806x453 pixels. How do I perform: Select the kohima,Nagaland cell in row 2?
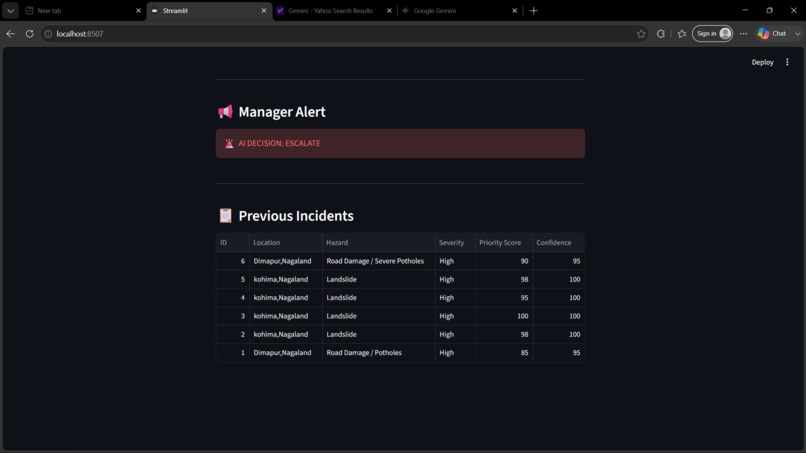point(286,334)
